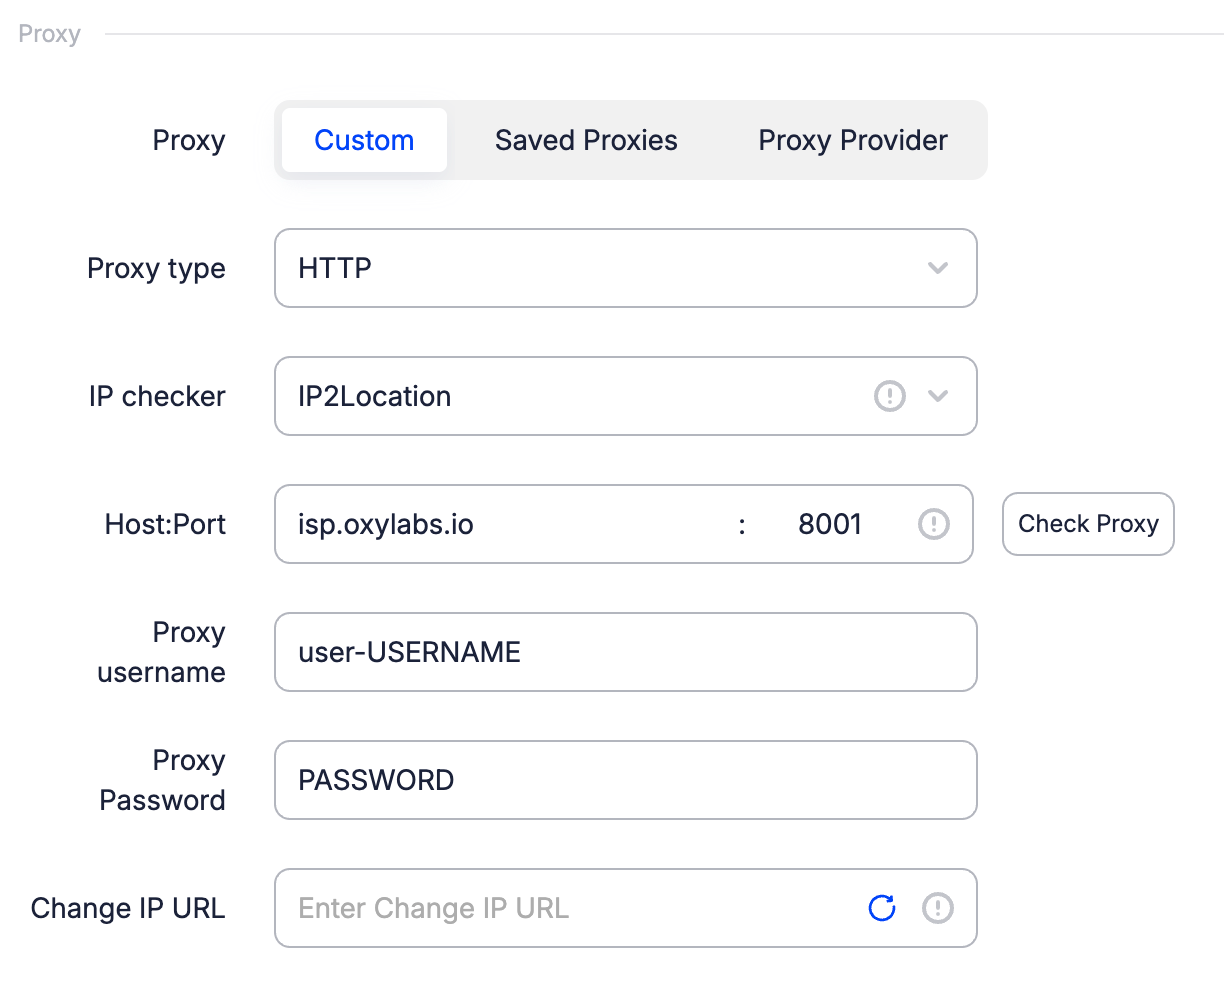Image resolution: width=1224 pixels, height=994 pixels.
Task: Switch to the Saved Proxies tab
Action: (586, 140)
